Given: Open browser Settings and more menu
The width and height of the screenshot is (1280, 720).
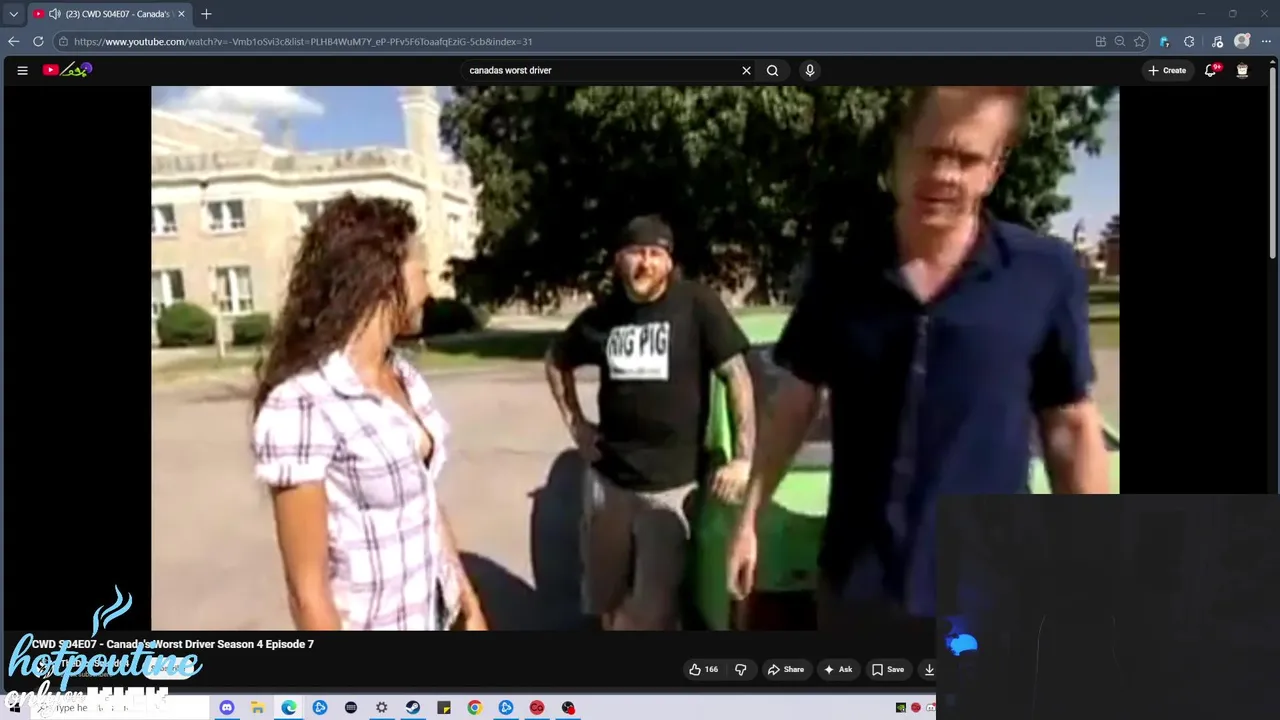Looking at the screenshot, I should pyautogui.click(x=1267, y=42).
